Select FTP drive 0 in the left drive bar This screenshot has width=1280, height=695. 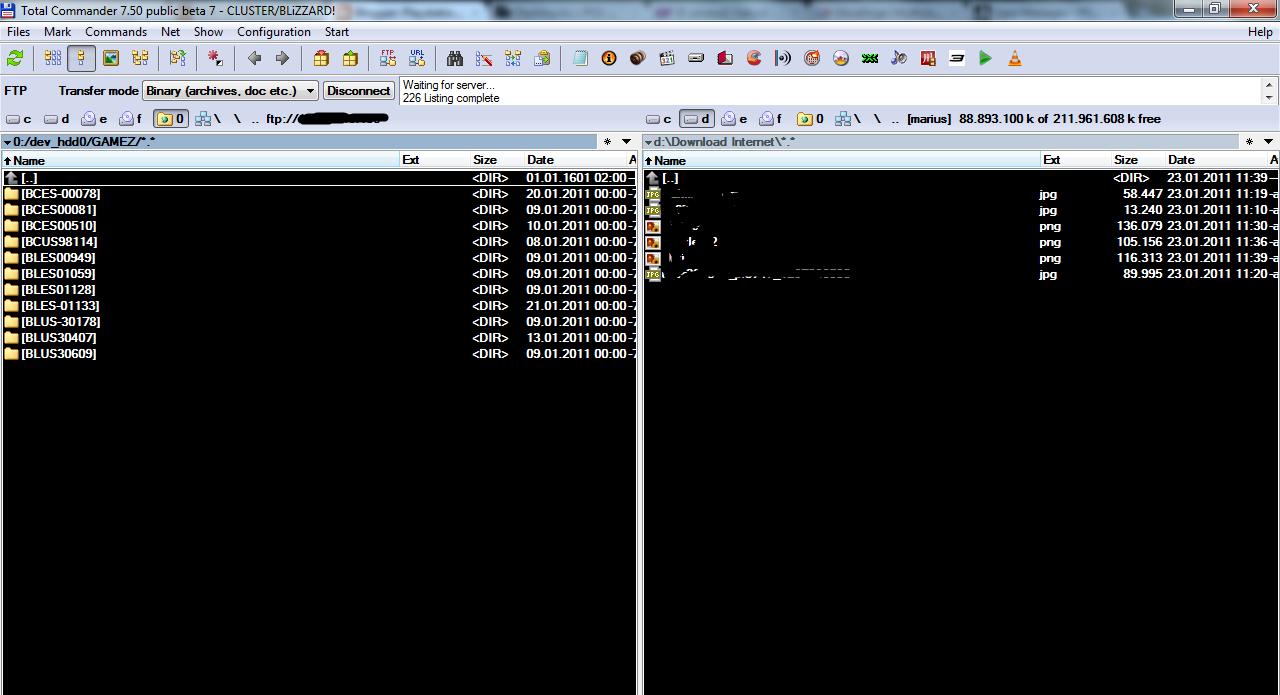170,119
